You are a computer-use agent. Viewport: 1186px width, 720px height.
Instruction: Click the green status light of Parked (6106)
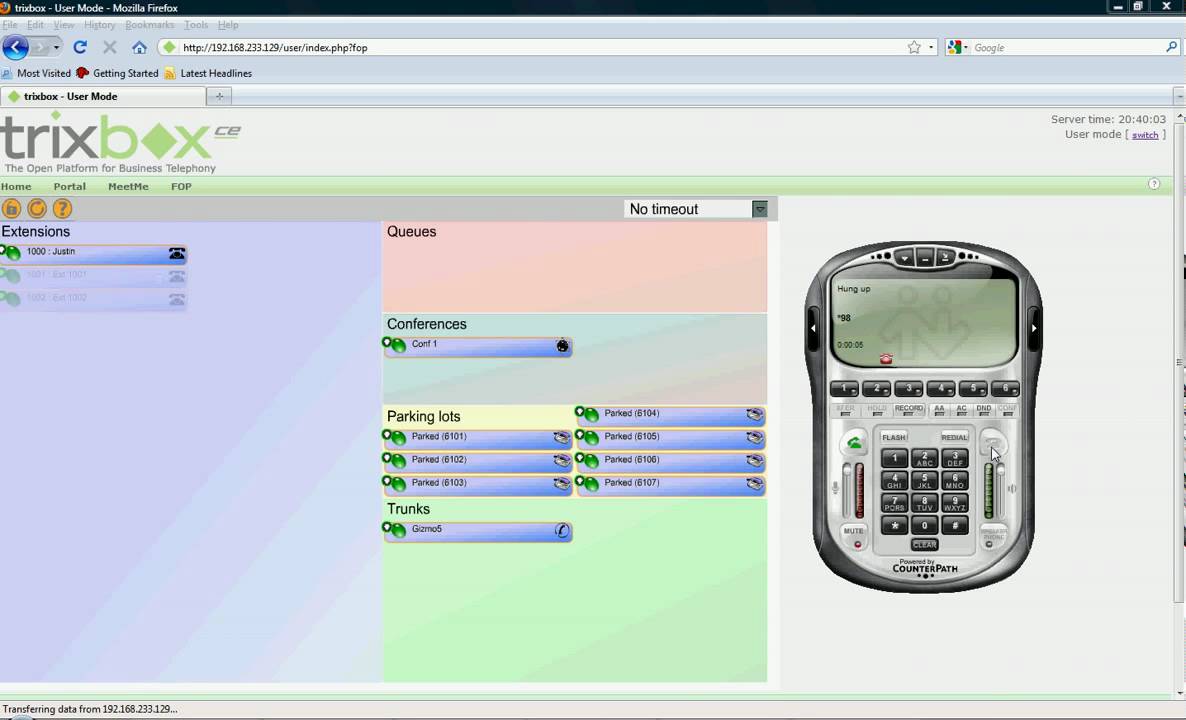point(591,461)
